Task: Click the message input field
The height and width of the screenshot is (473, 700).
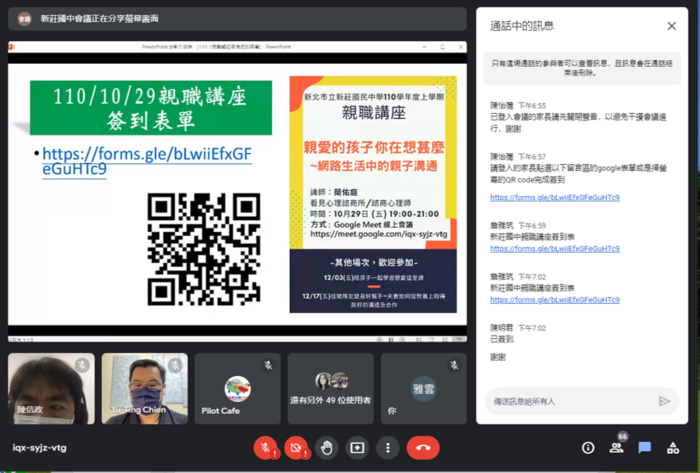Action: 572,401
